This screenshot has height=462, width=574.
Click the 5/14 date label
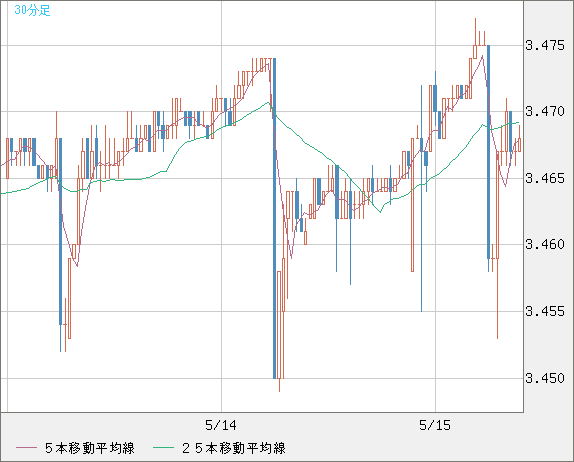pyautogui.click(x=221, y=425)
